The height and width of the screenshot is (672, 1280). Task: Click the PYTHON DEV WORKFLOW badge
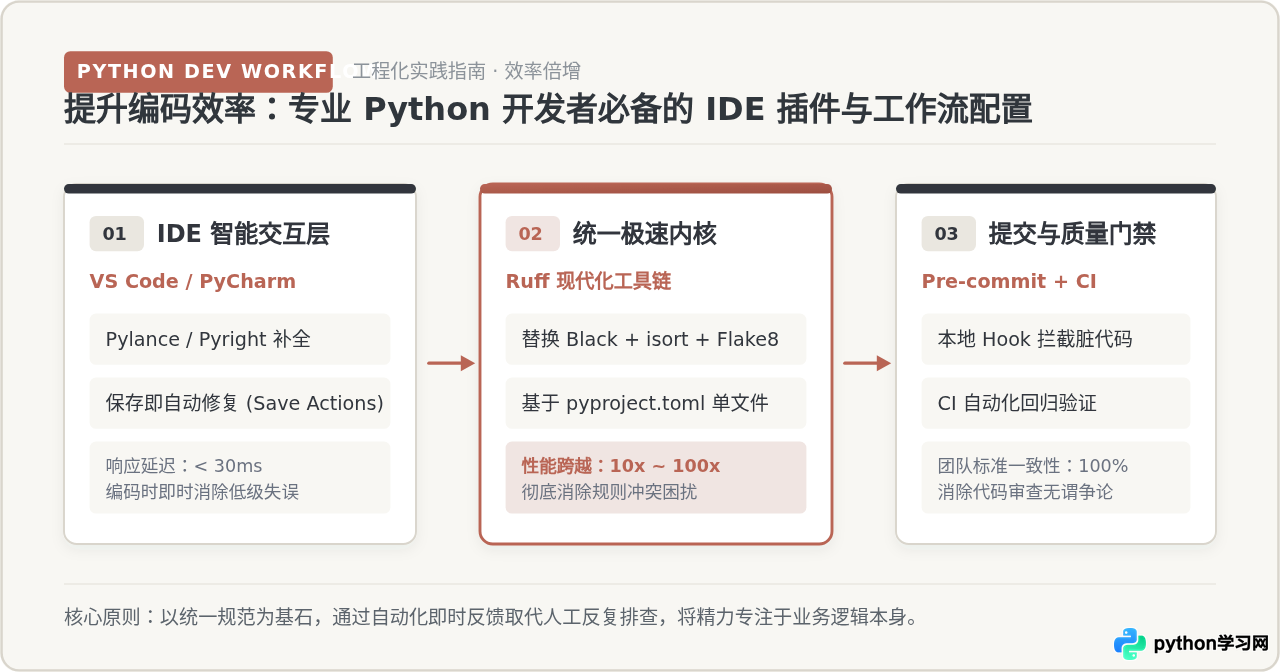click(x=198, y=72)
